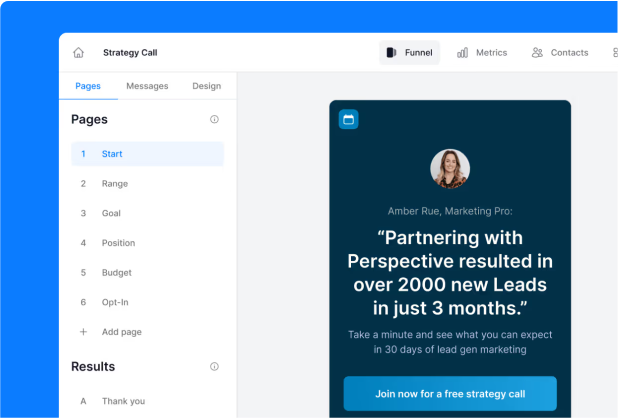The width and height of the screenshot is (618, 418).
Task: Select page 2 Range
Action: coord(147,184)
